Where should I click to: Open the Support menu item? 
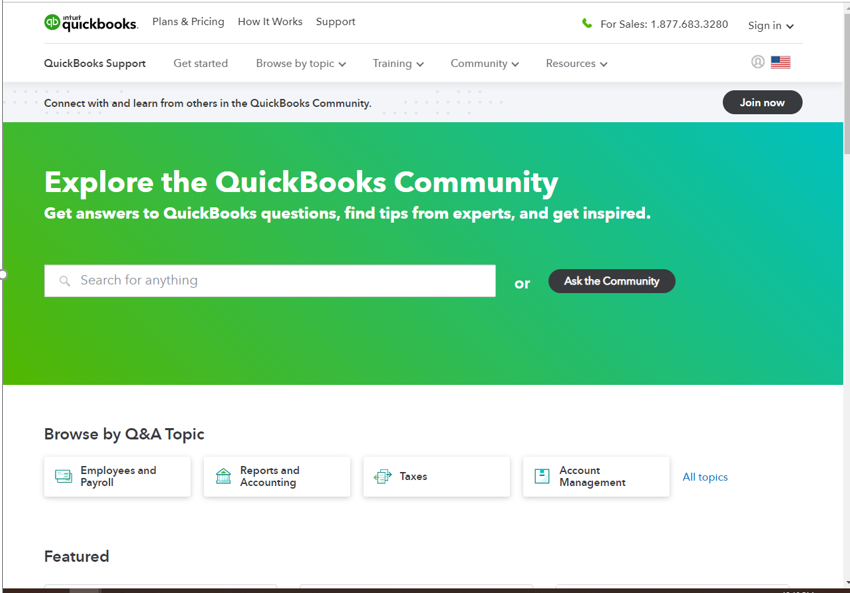336,22
